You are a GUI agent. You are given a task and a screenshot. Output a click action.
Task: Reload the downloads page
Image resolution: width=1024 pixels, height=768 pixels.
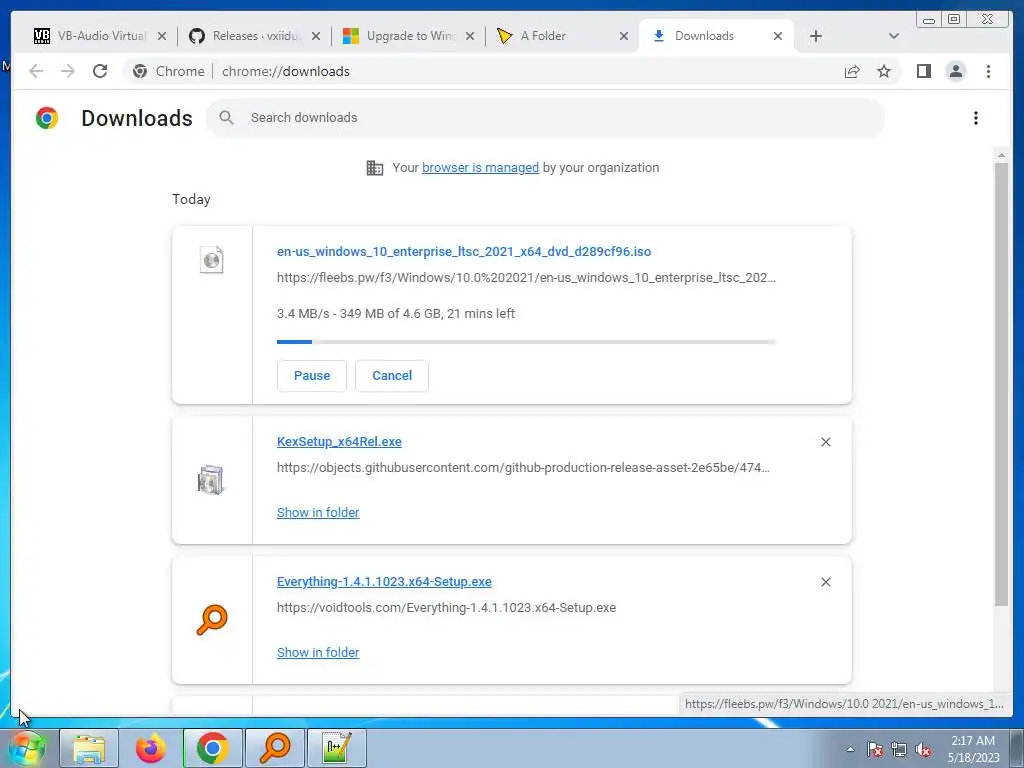click(x=100, y=71)
